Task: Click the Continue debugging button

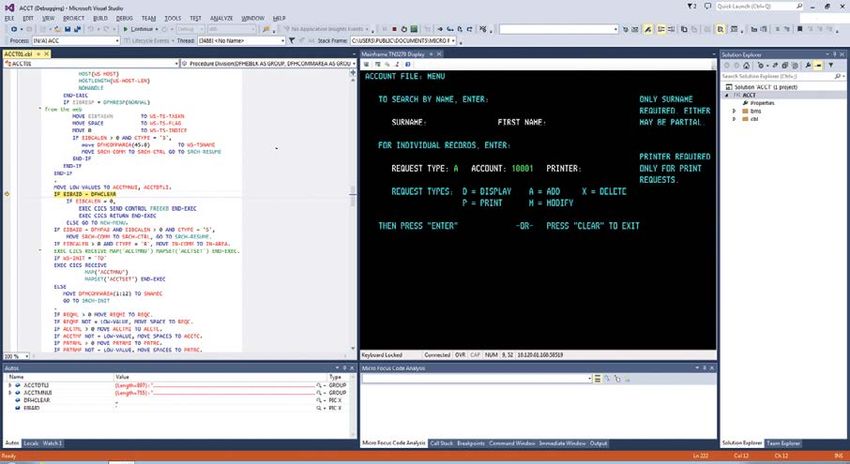Action: pos(139,29)
